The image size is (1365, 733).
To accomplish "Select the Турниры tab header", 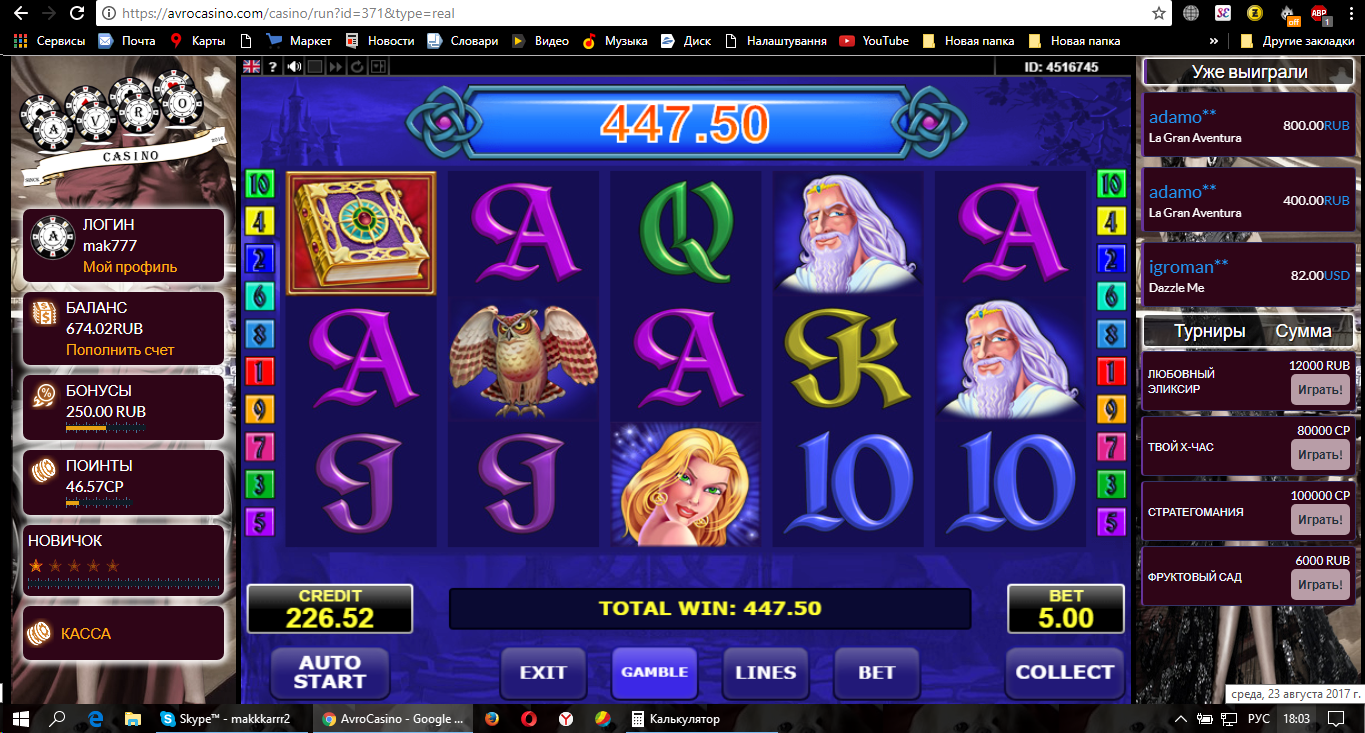I will click(1210, 331).
